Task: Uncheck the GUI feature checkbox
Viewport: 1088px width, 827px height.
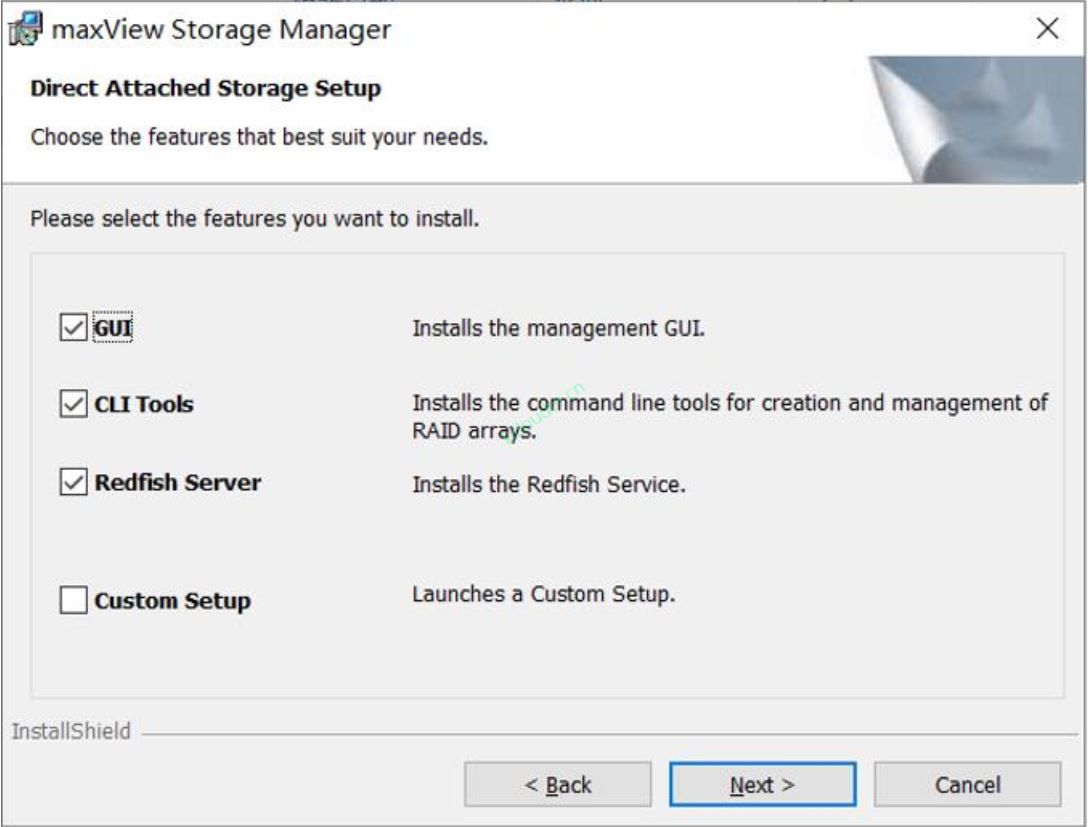Action: click(73, 327)
